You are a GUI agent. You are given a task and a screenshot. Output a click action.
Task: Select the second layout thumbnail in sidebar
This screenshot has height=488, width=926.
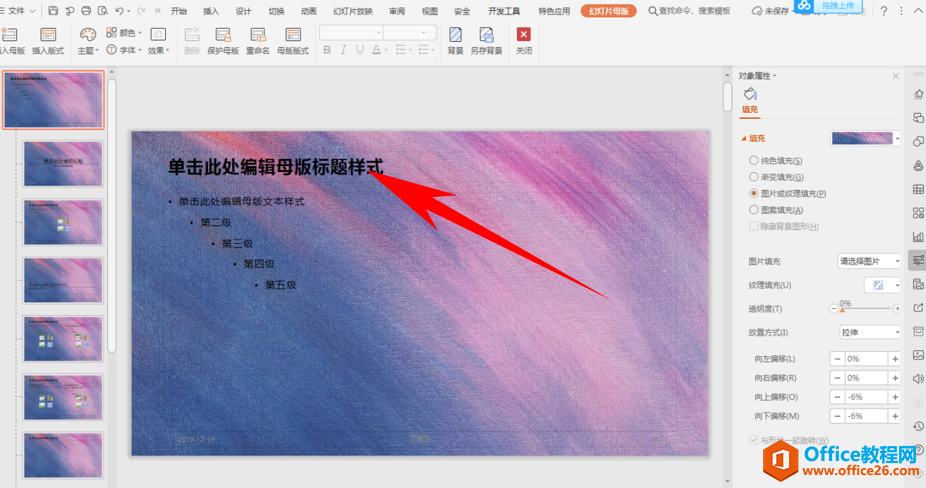coord(63,163)
